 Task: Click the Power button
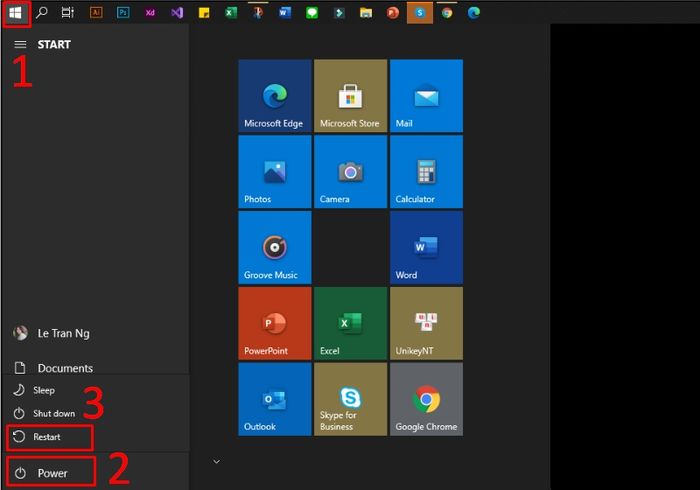pos(51,473)
